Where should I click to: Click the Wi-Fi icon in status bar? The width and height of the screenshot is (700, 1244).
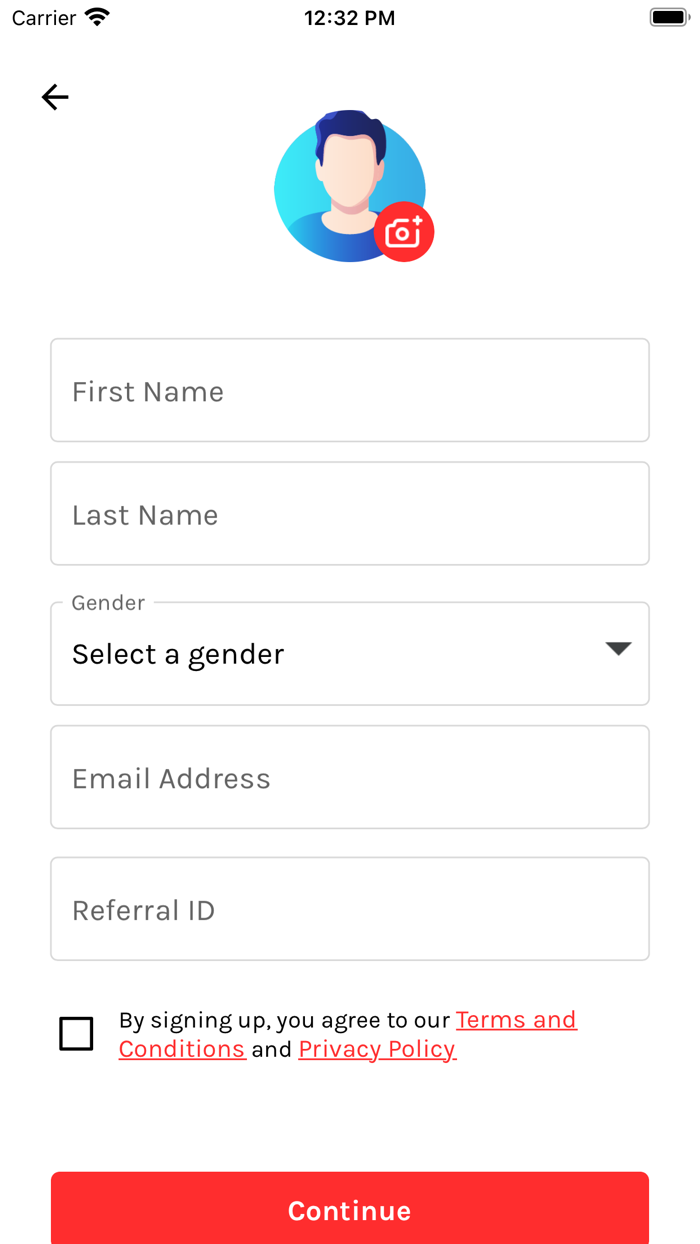[95, 16]
